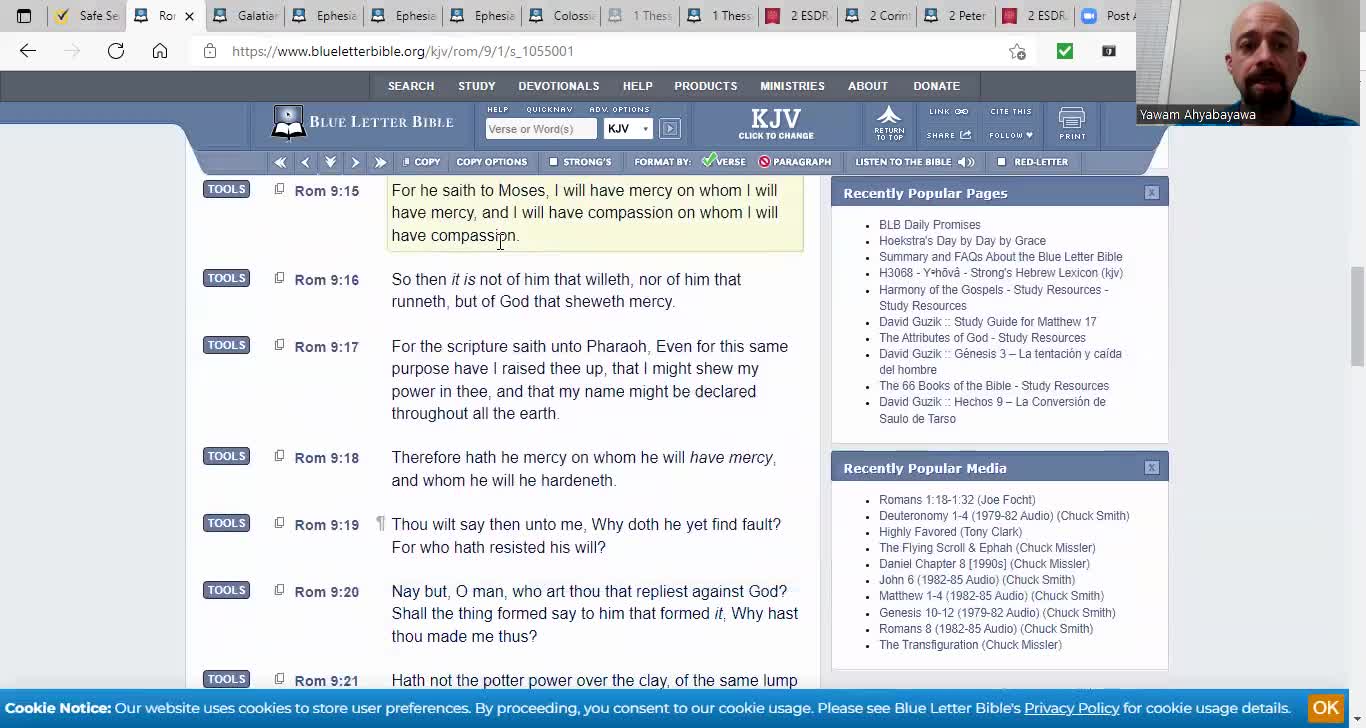Image resolution: width=1366 pixels, height=728 pixels.
Task: Click copy icon beside Rom 9:18
Action: click(x=279, y=456)
